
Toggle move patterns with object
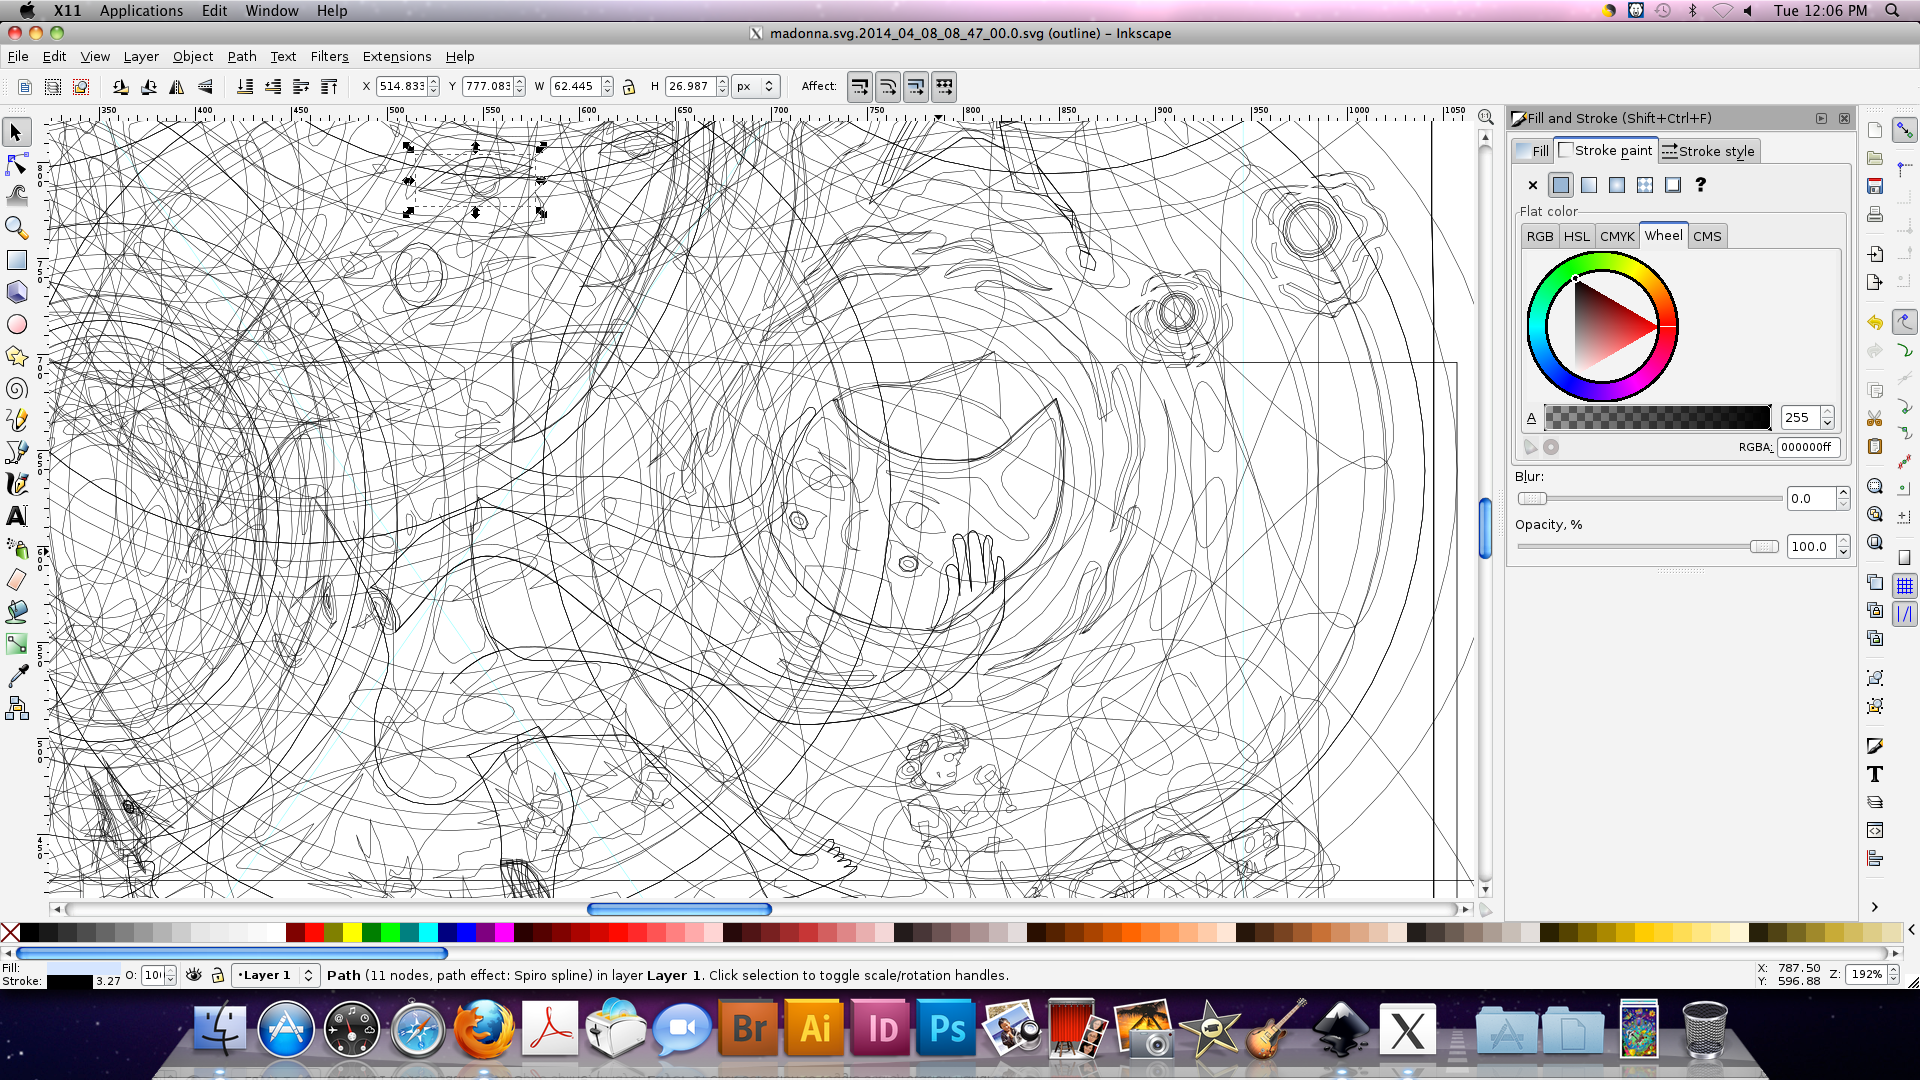(x=944, y=87)
